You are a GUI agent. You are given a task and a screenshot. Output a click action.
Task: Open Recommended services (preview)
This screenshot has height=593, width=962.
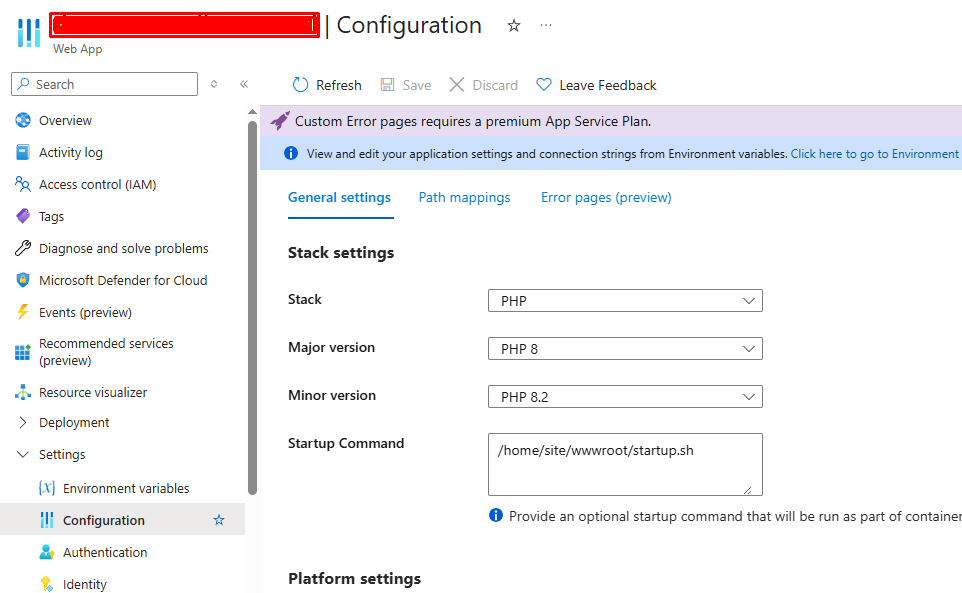pos(106,352)
